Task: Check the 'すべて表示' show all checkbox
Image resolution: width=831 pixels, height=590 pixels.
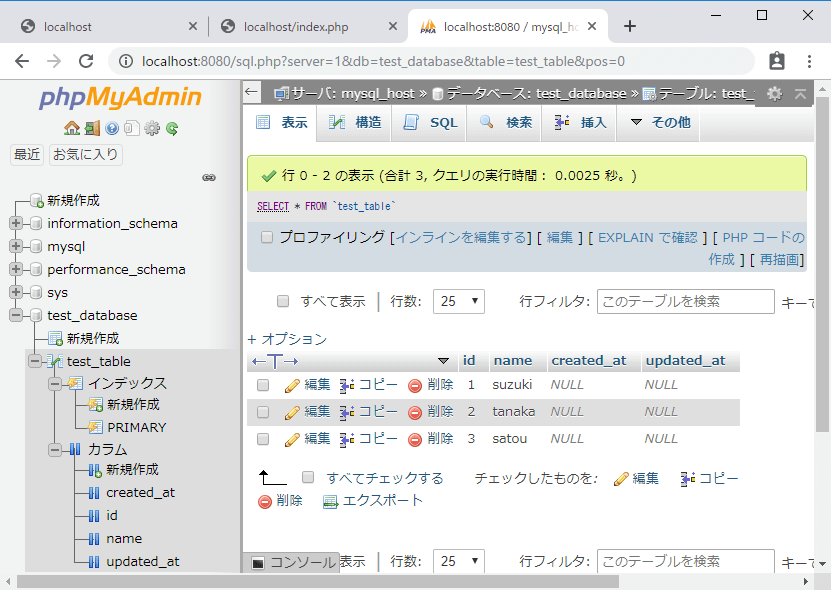Action: click(283, 302)
